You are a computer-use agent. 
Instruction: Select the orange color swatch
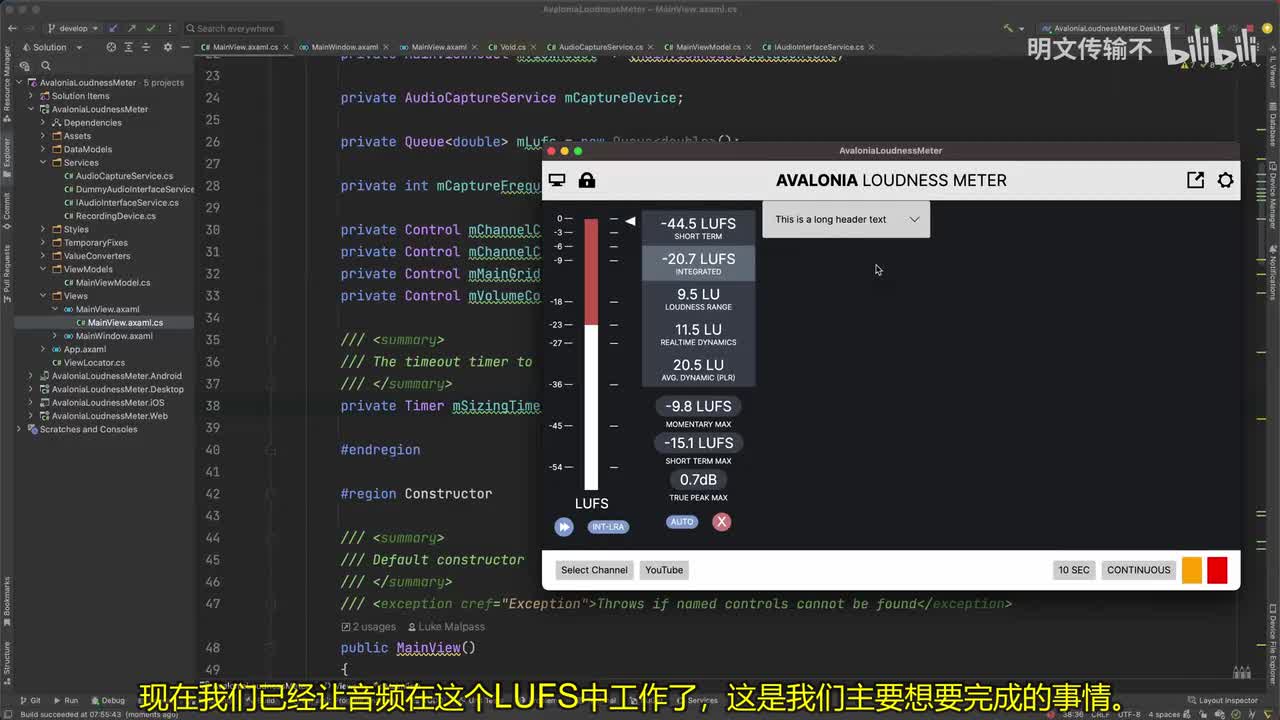1192,570
